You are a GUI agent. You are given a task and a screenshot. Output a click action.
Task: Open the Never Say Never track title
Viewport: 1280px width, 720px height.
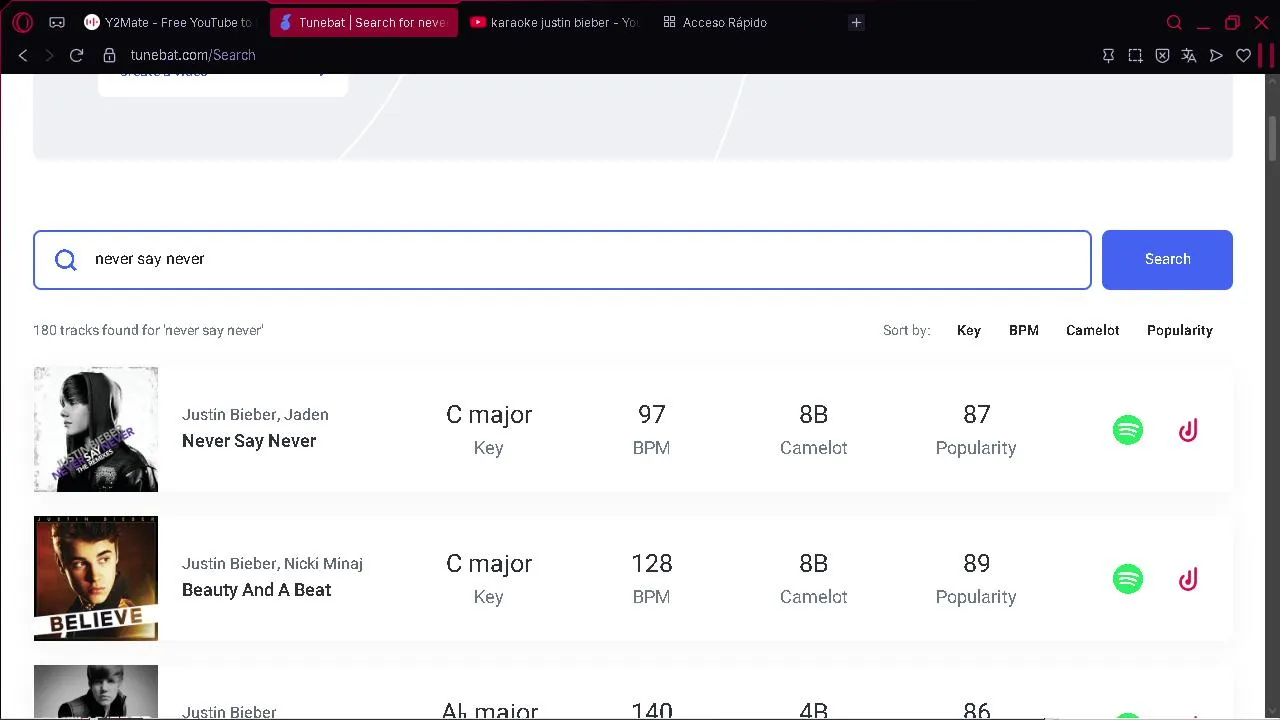(x=249, y=441)
